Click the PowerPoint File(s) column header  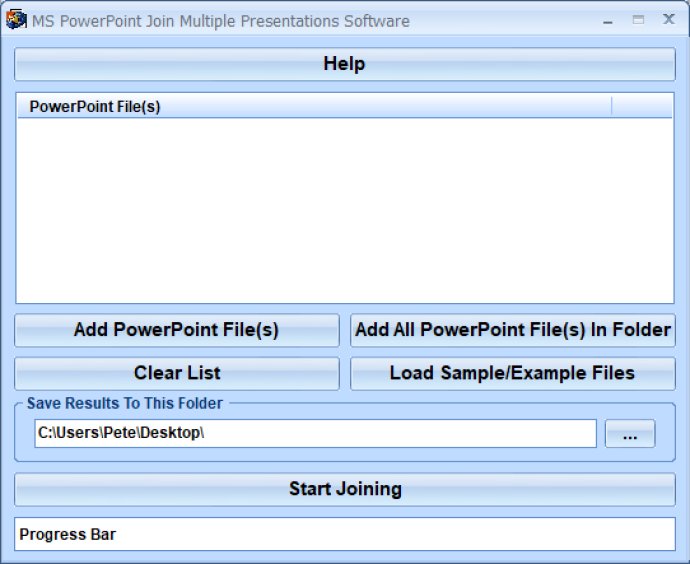pyautogui.click(x=314, y=106)
